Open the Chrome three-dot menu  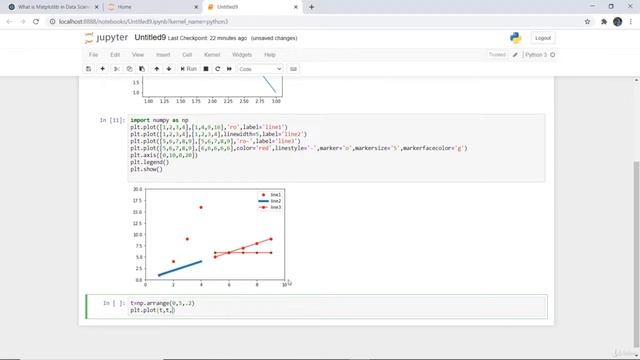631,22
